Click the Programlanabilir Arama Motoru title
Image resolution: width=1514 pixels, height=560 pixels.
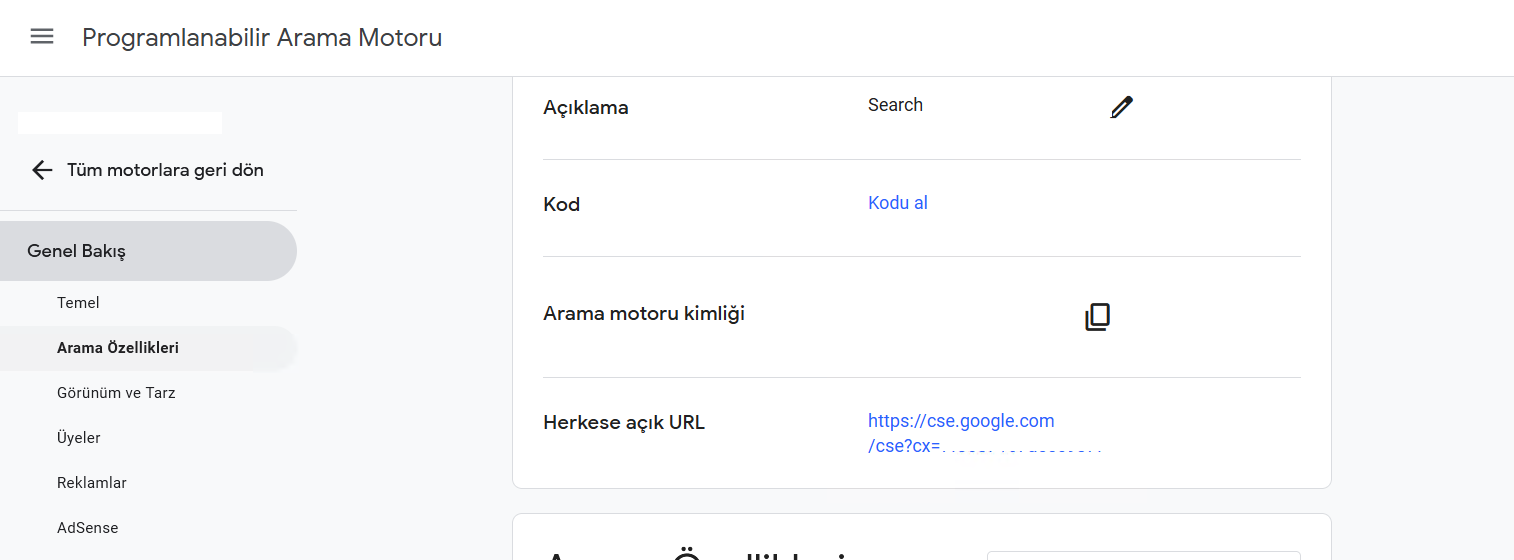point(262,38)
